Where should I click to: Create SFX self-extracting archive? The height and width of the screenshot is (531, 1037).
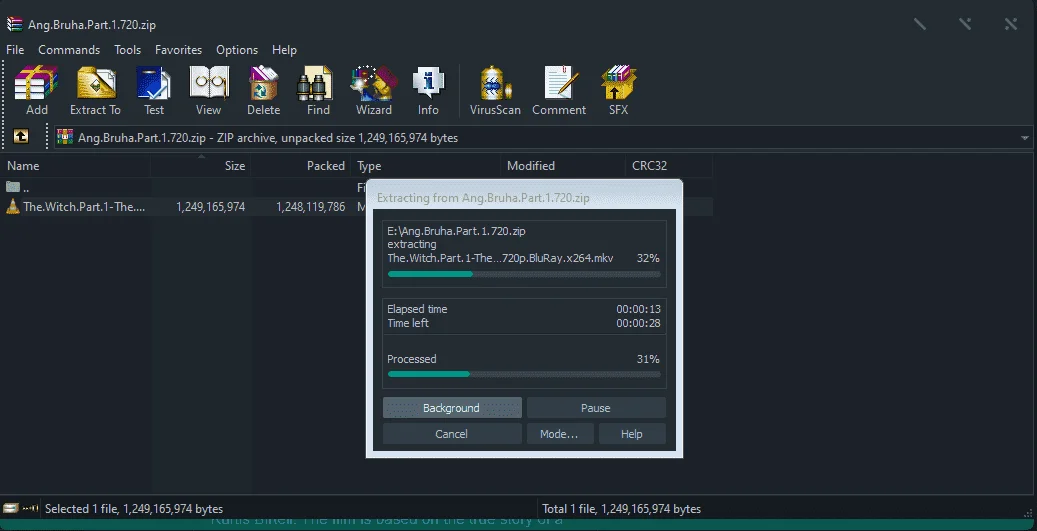pos(618,91)
